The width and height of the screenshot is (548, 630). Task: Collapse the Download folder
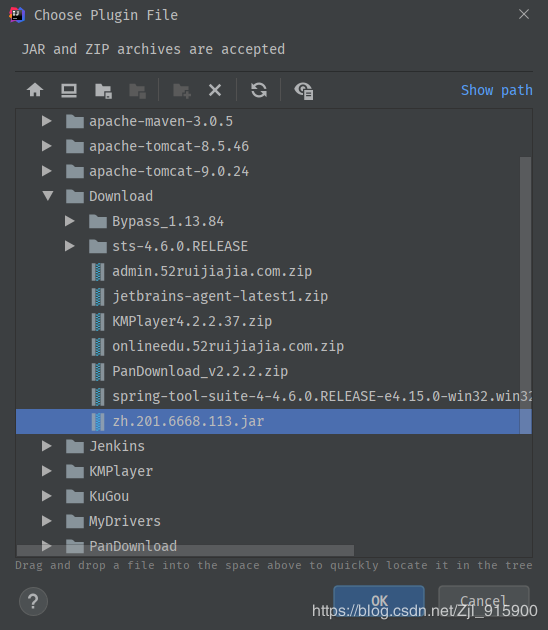[x=48, y=196]
